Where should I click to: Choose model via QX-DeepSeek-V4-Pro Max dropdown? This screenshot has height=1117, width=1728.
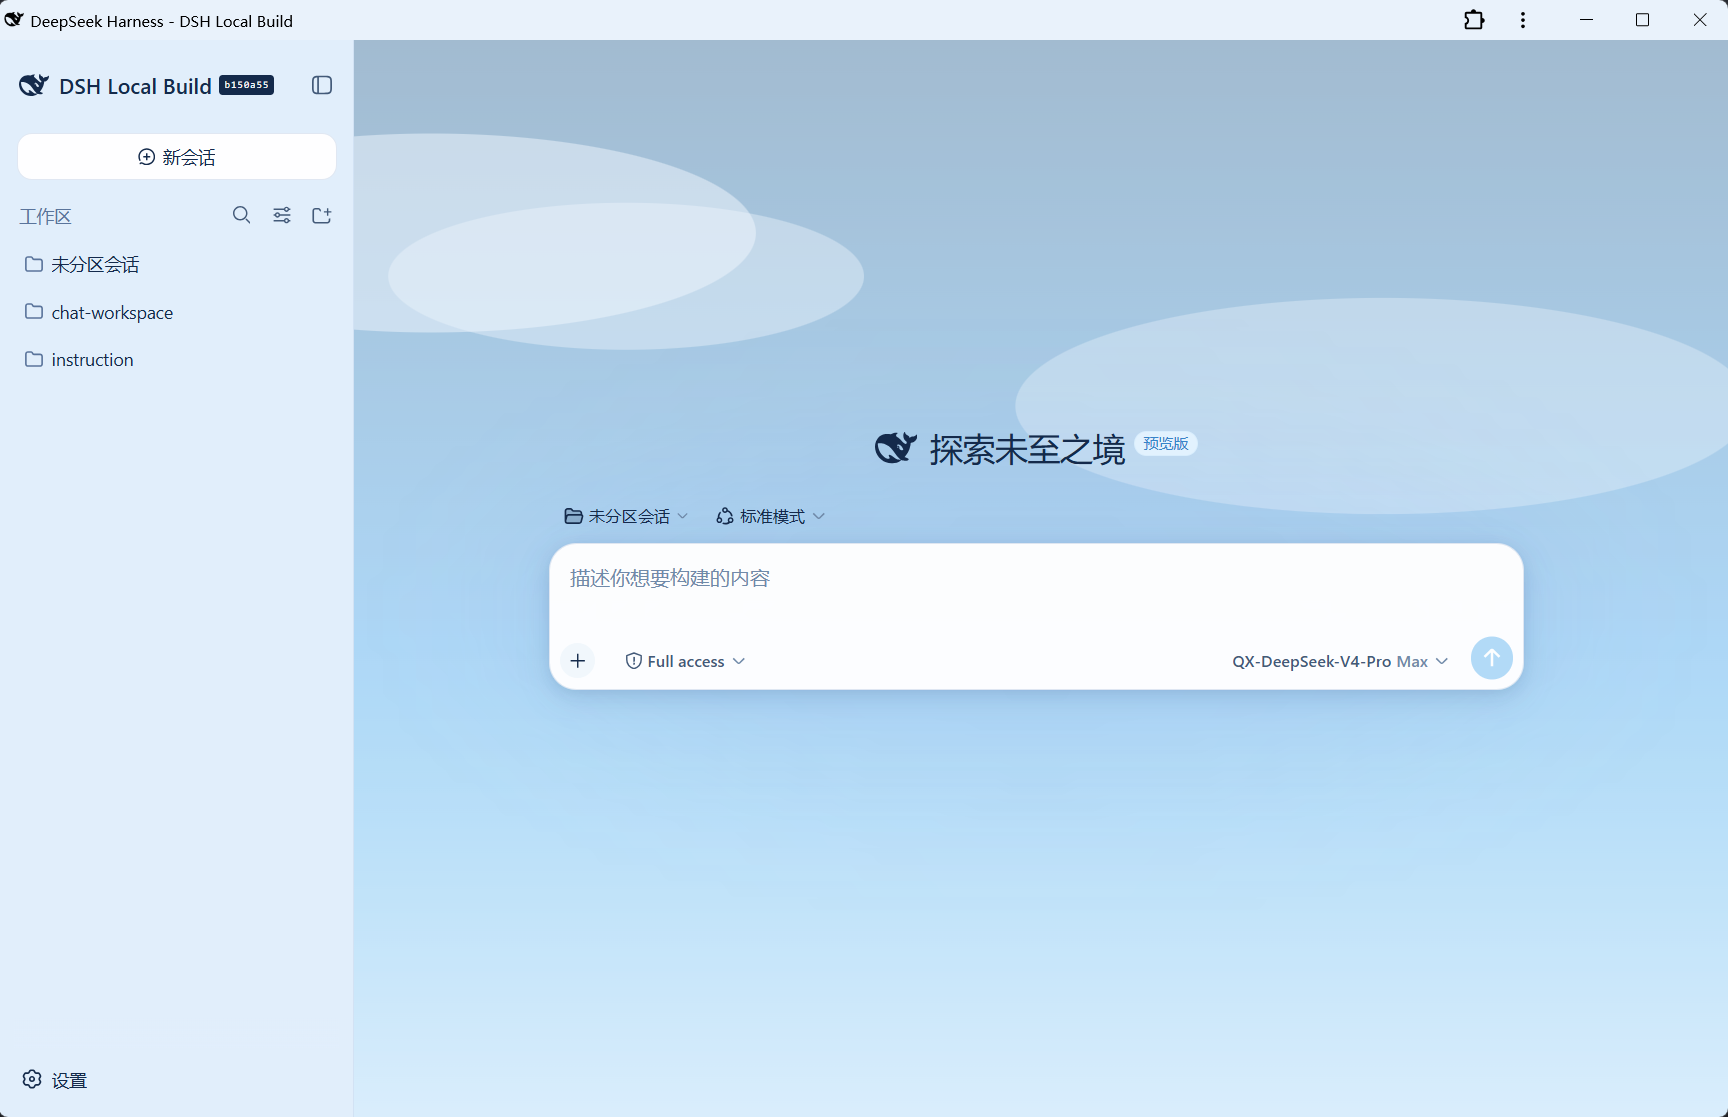1340,661
